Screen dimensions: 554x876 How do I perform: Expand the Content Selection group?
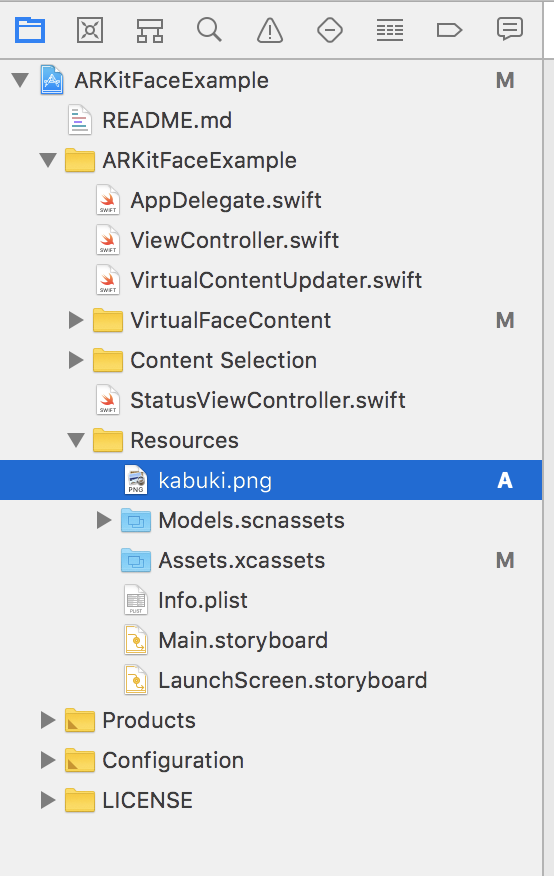click(75, 360)
